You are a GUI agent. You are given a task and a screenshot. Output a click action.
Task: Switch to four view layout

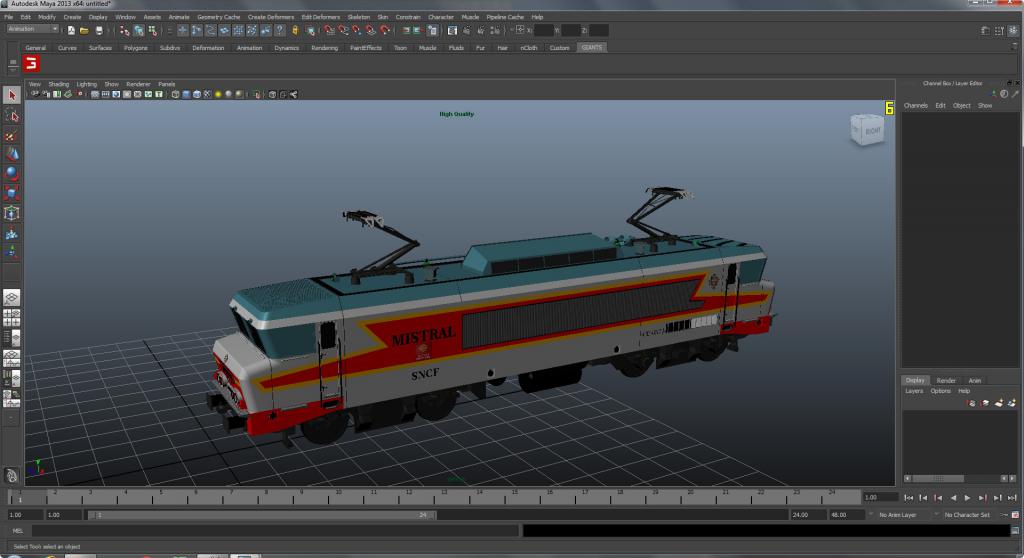point(12,318)
